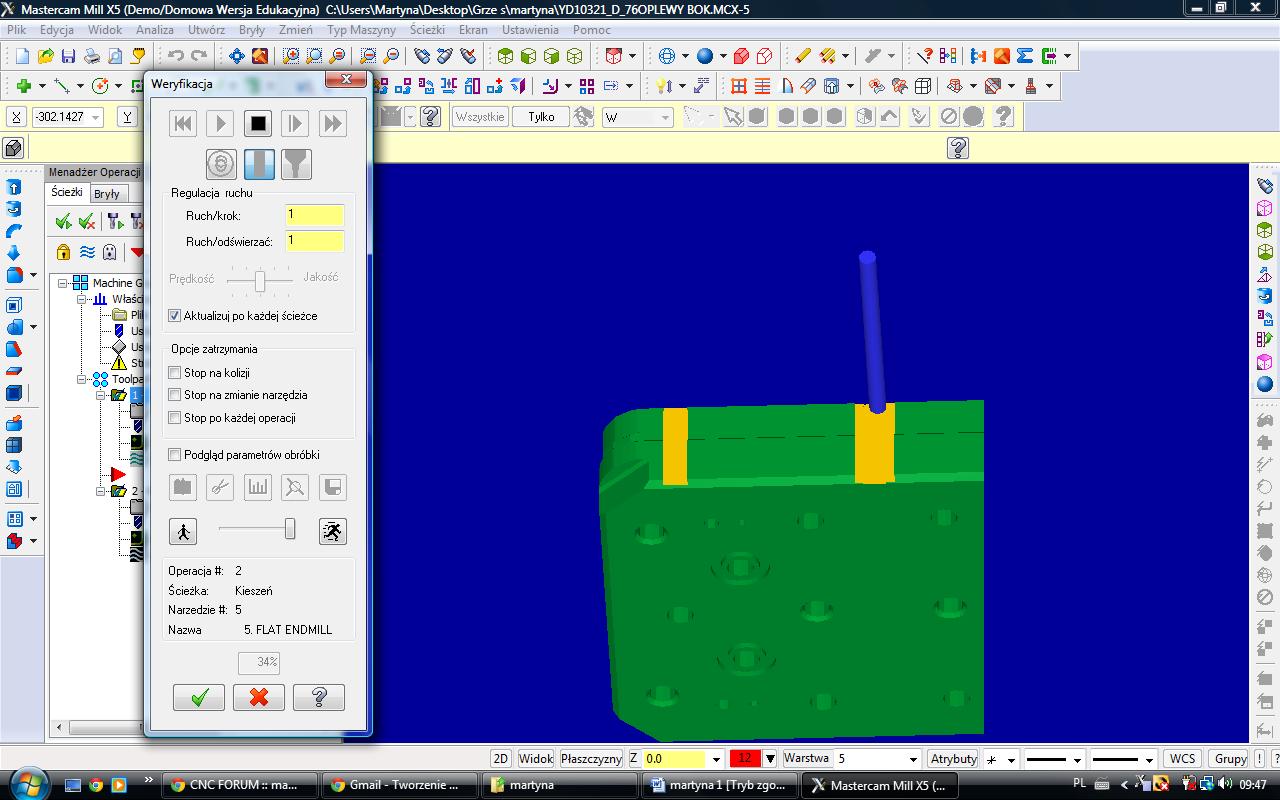Click the walking man slow mode icon

coord(183,531)
